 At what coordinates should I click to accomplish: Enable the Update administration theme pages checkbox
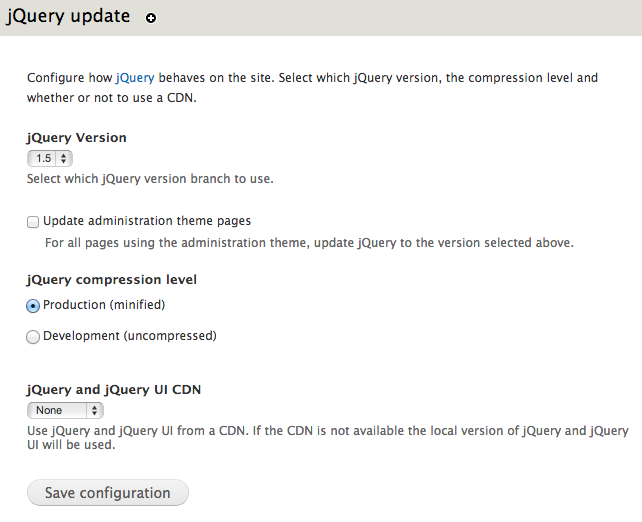33,221
